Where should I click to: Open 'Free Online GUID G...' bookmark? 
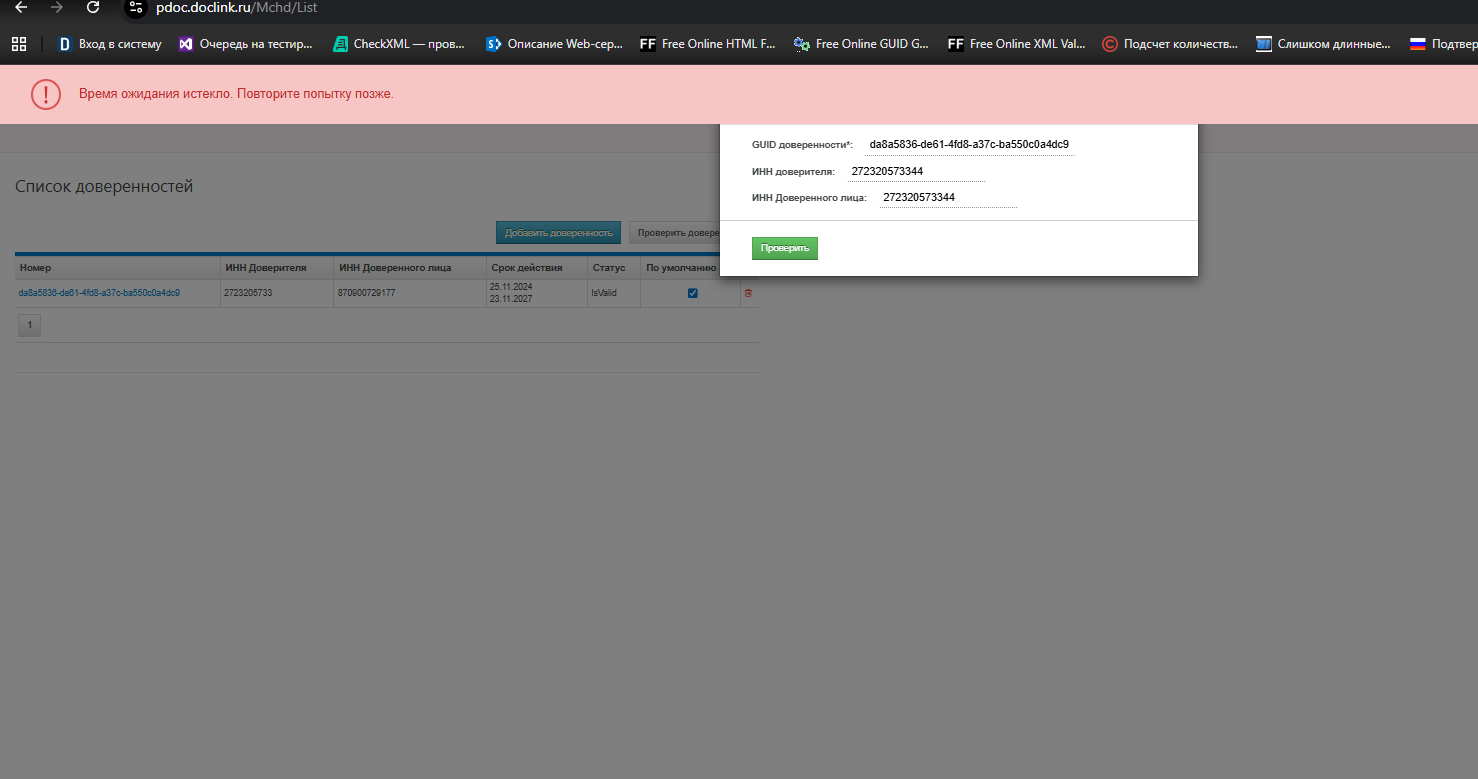pos(862,44)
